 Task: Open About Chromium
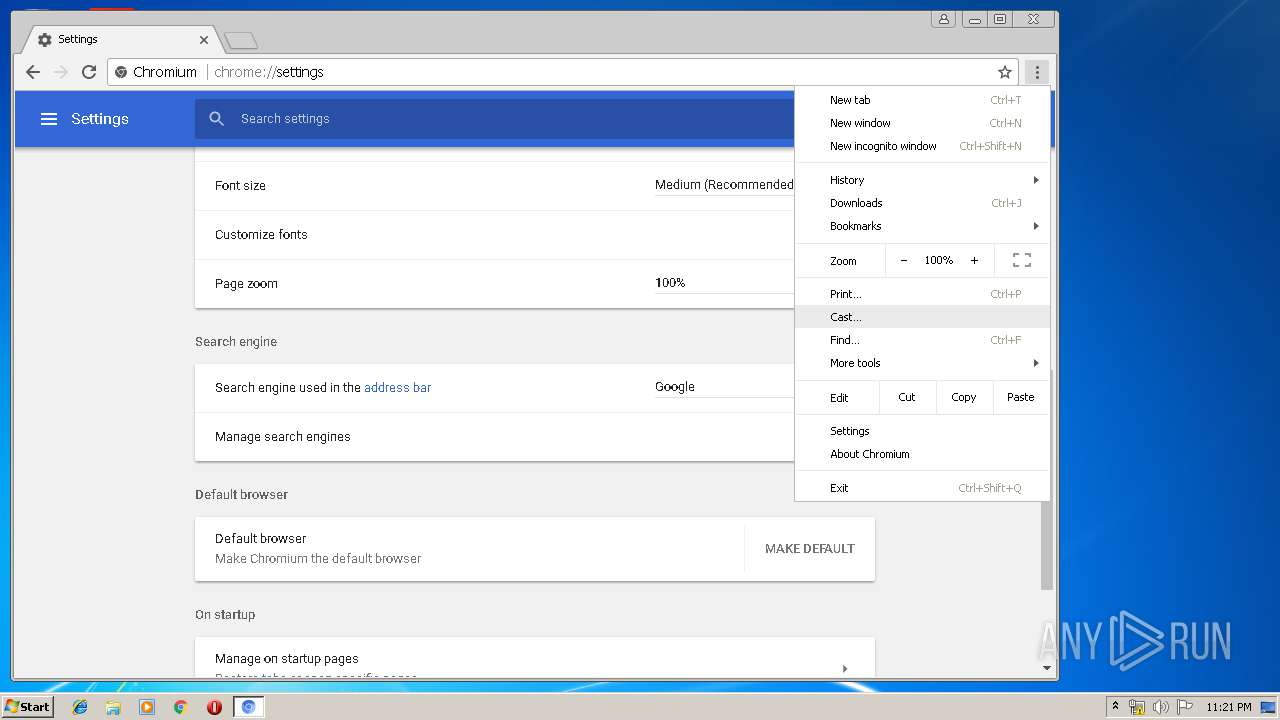922,454
